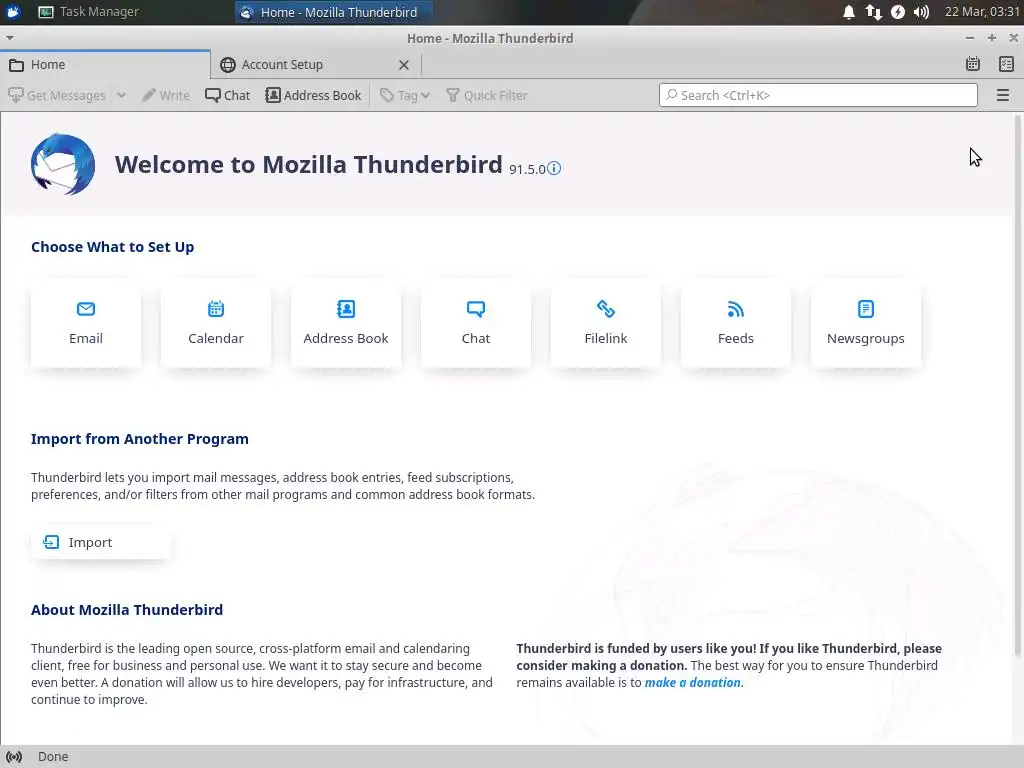Image resolution: width=1024 pixels, height=768 pixels.
Task: Expand the Get Messages dropdown arrow
Action: (121, 95)
